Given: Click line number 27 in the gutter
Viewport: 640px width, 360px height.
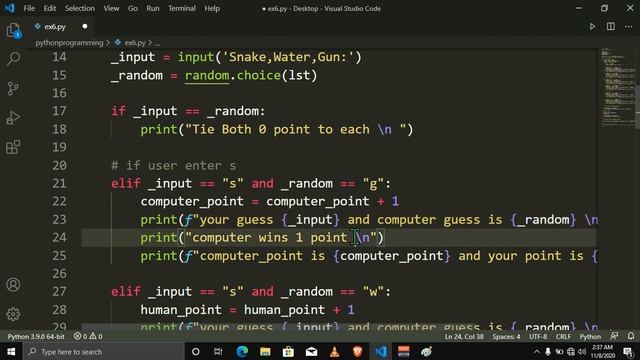Looking at the screenshot, I should point(59,291).
